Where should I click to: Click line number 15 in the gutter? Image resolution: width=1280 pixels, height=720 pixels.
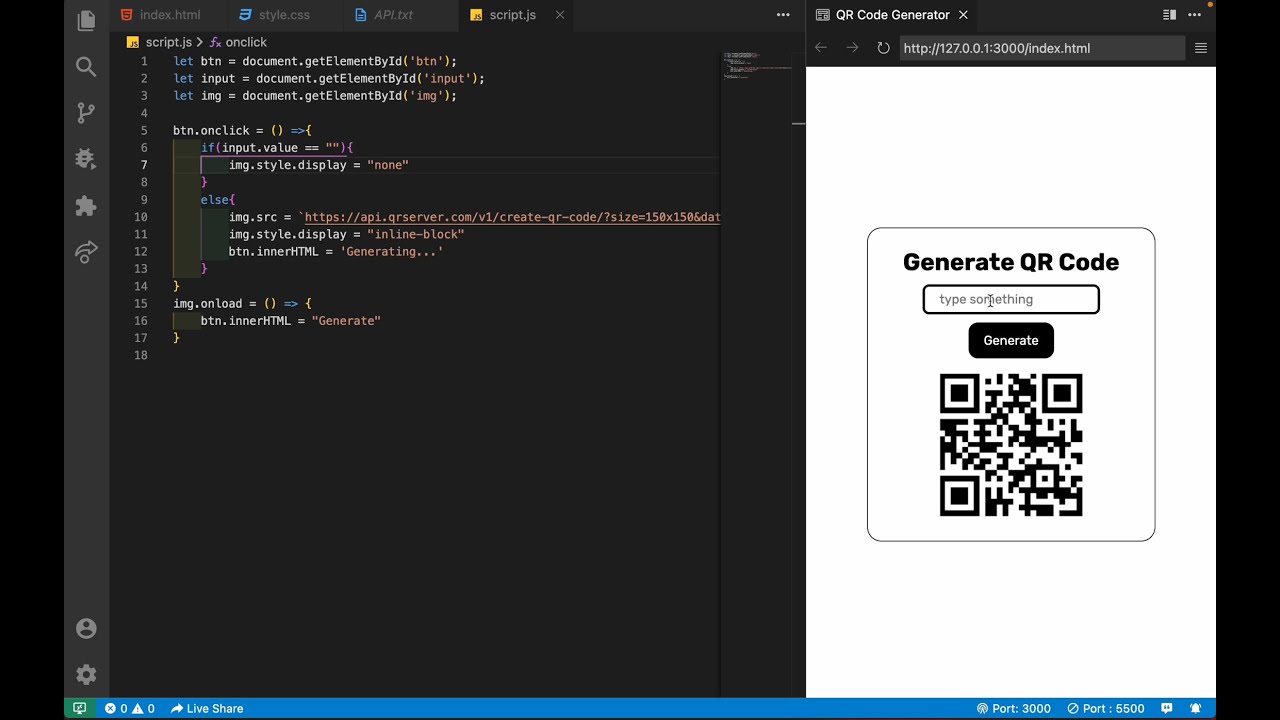(140, 303)
